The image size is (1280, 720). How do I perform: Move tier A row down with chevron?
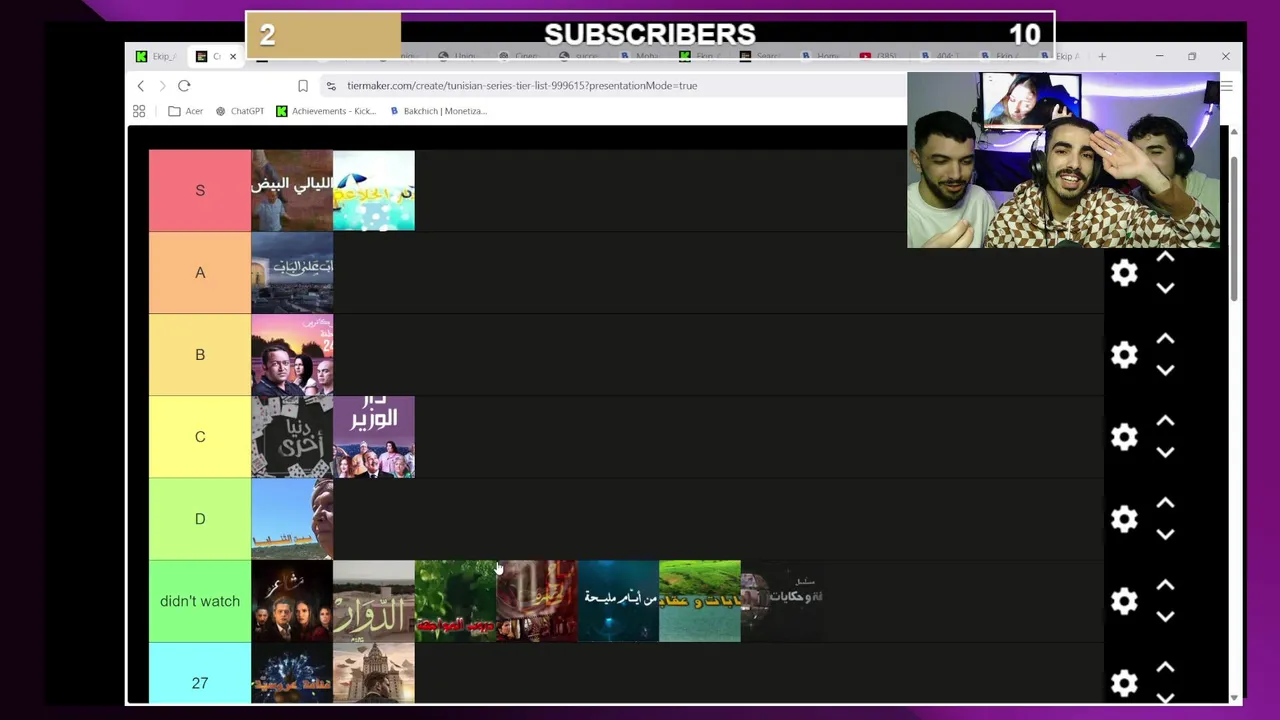point(1165,288)
